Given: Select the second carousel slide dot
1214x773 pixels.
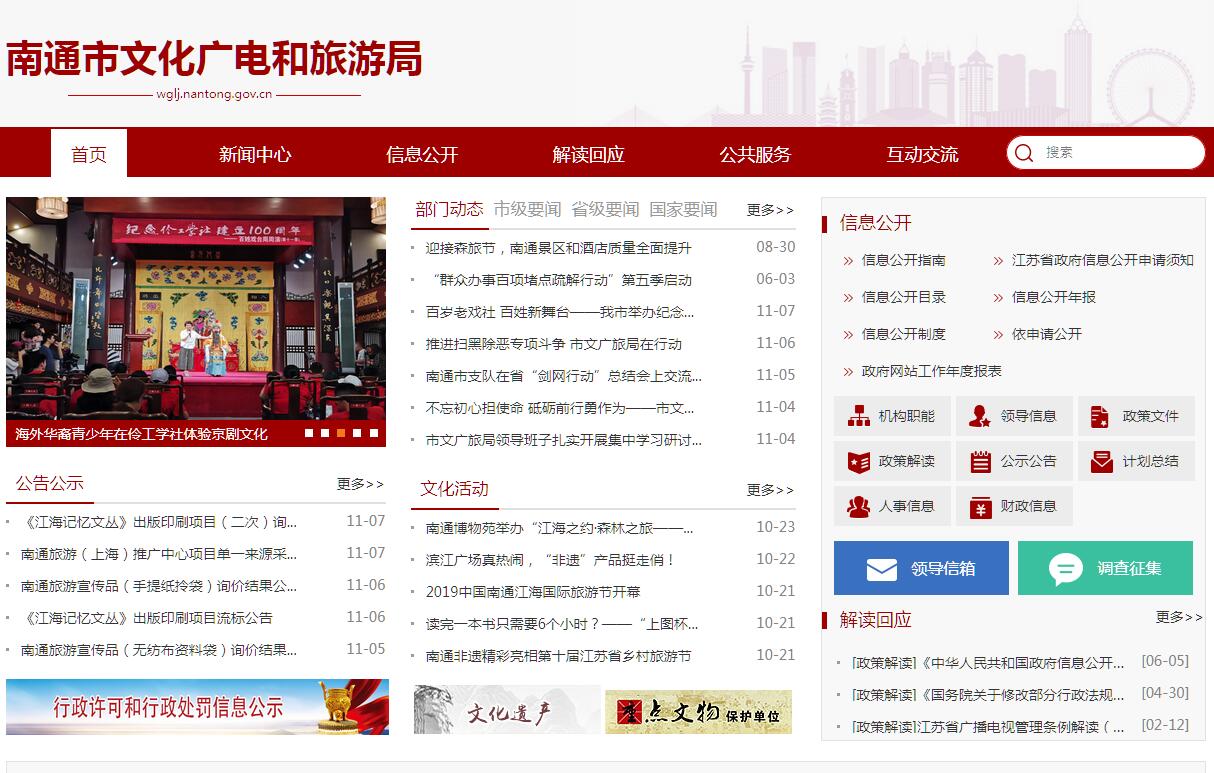Looking at the screenshot, I should (x=325, y=433).
